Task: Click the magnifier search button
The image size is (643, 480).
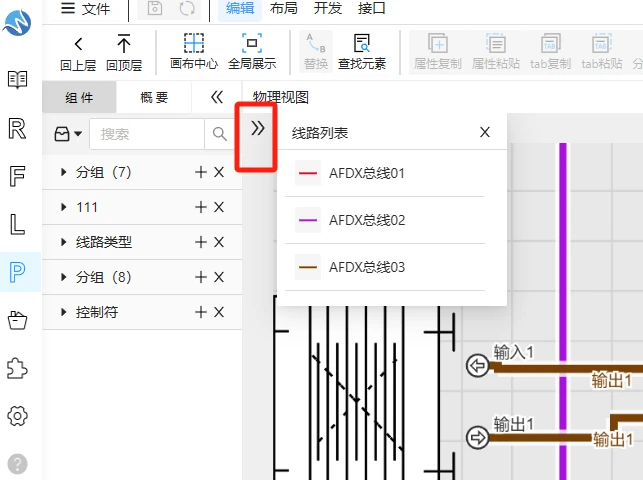Action: [x=219, y=134]
